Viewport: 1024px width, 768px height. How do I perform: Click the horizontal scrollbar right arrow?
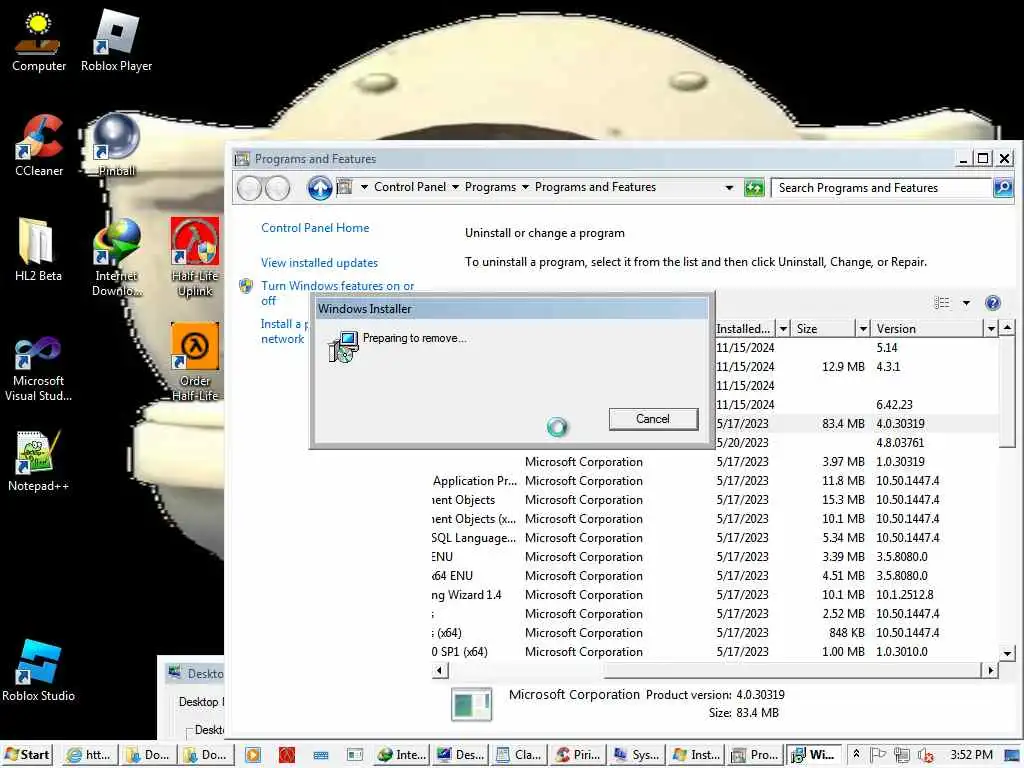point(991,670)
